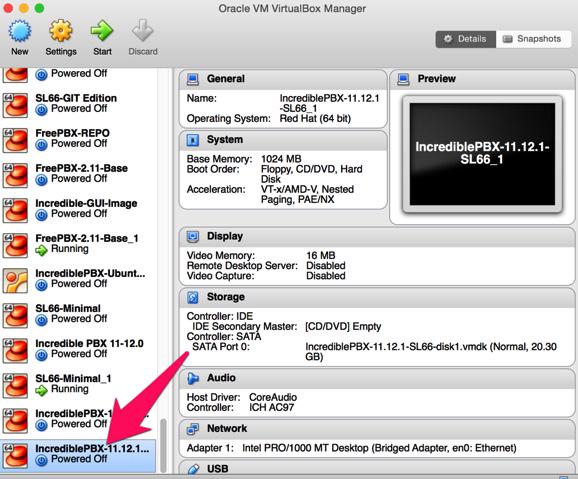Select the FreePBX-2.11-Base_1 name text

(x=87, y=238)
